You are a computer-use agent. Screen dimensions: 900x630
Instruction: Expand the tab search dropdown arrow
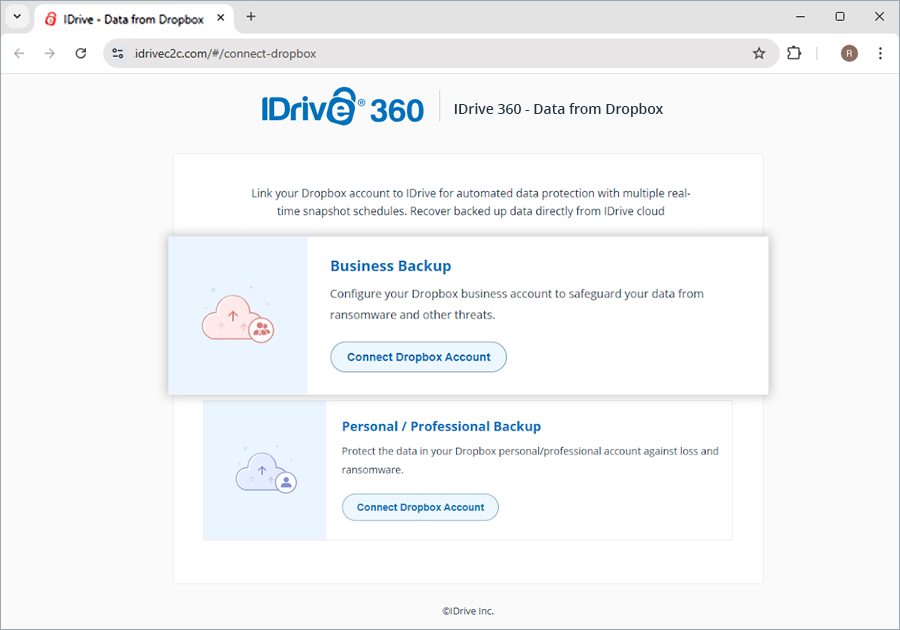click(x=17, y=17)
